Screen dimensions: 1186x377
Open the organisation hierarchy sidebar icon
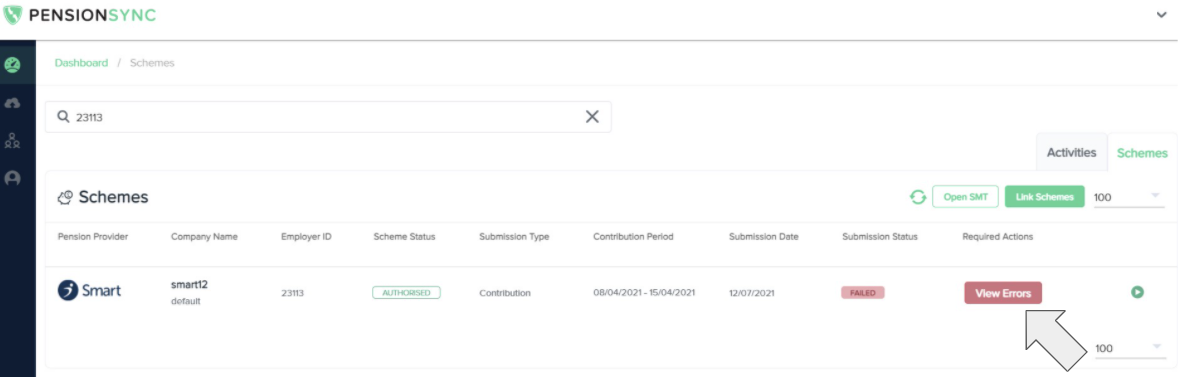[12, 140]
